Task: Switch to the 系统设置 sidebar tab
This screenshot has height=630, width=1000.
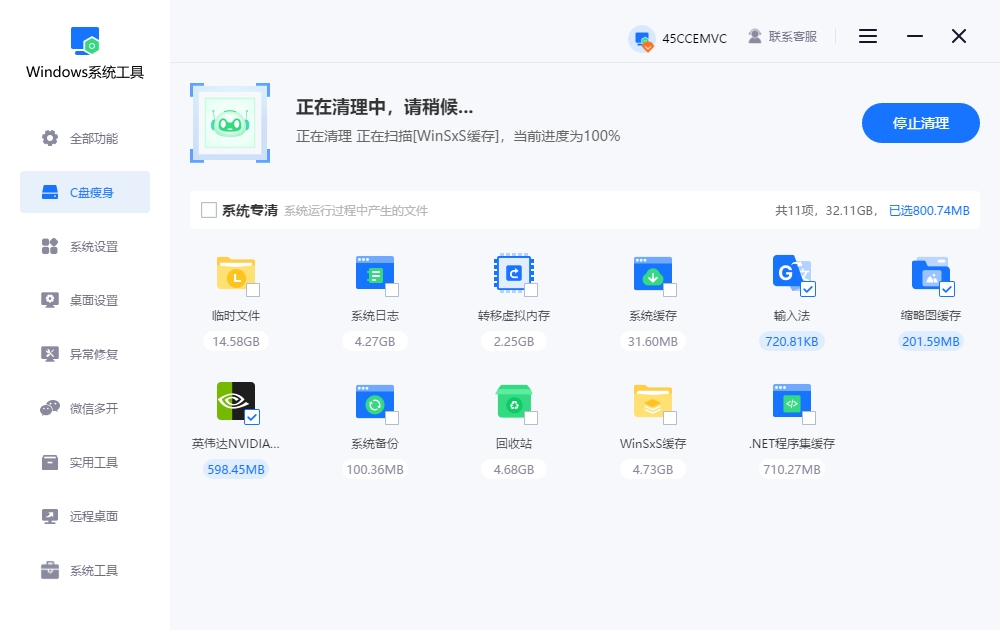Action: [84, 246]
